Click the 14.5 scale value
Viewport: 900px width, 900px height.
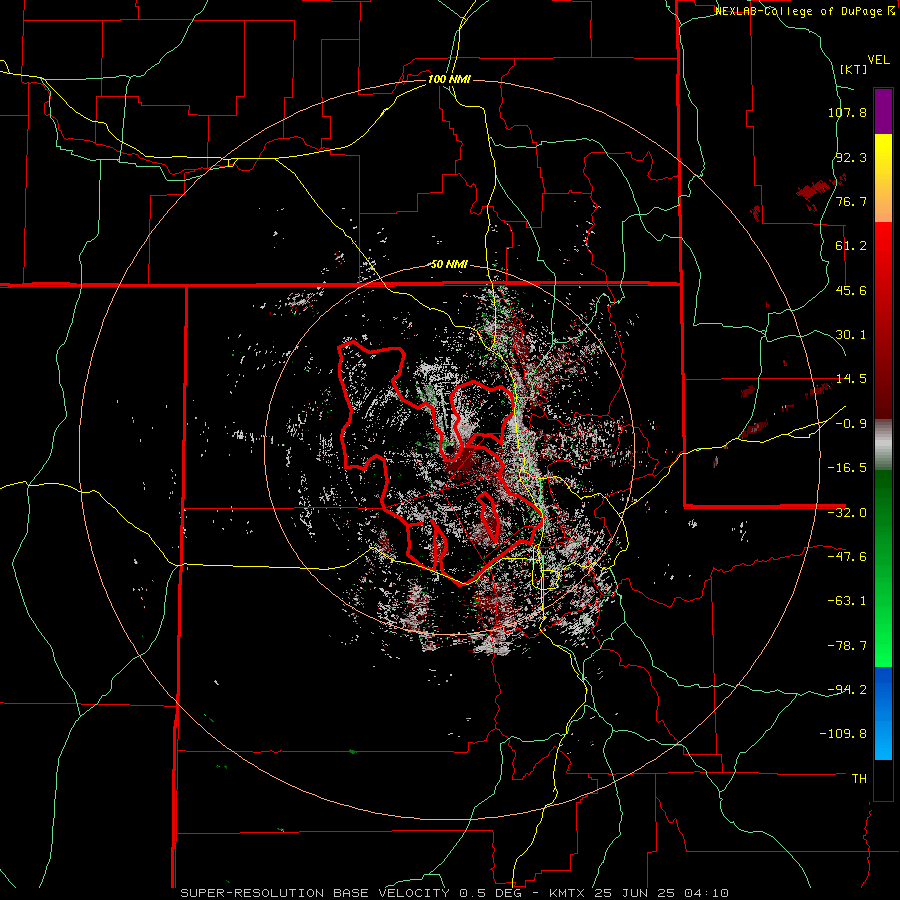click(x=851, y=379)
